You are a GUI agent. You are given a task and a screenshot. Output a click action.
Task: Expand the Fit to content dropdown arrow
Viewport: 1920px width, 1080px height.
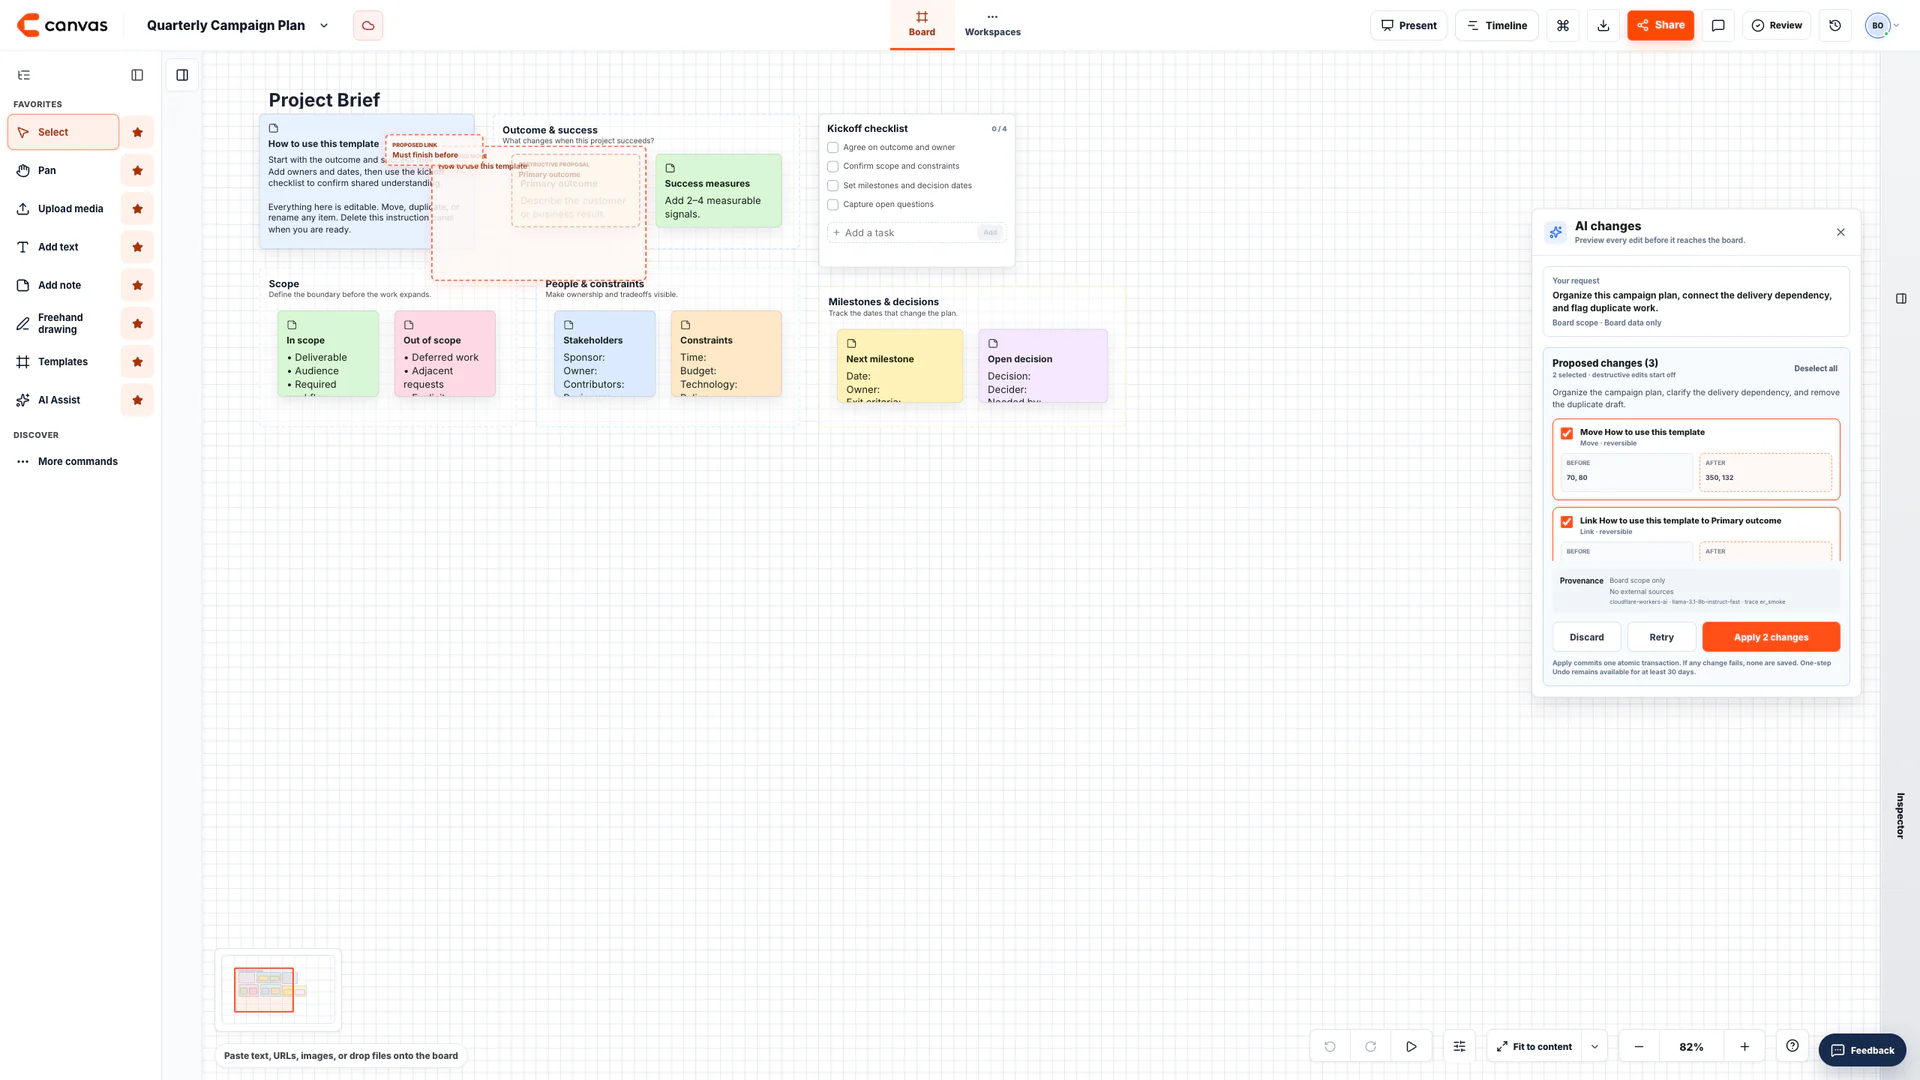pyautogui.click(x=1594, y=1046)
